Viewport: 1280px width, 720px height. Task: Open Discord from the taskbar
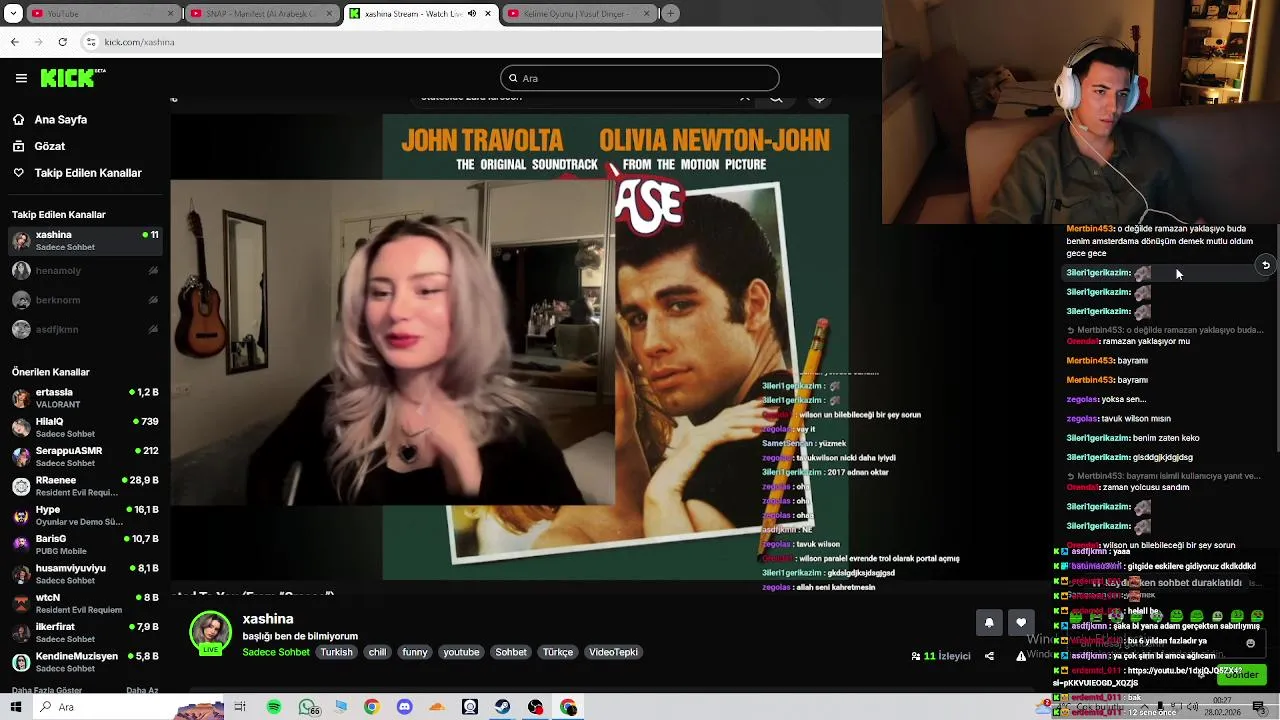pyautogui.click(x=404, y=707)
